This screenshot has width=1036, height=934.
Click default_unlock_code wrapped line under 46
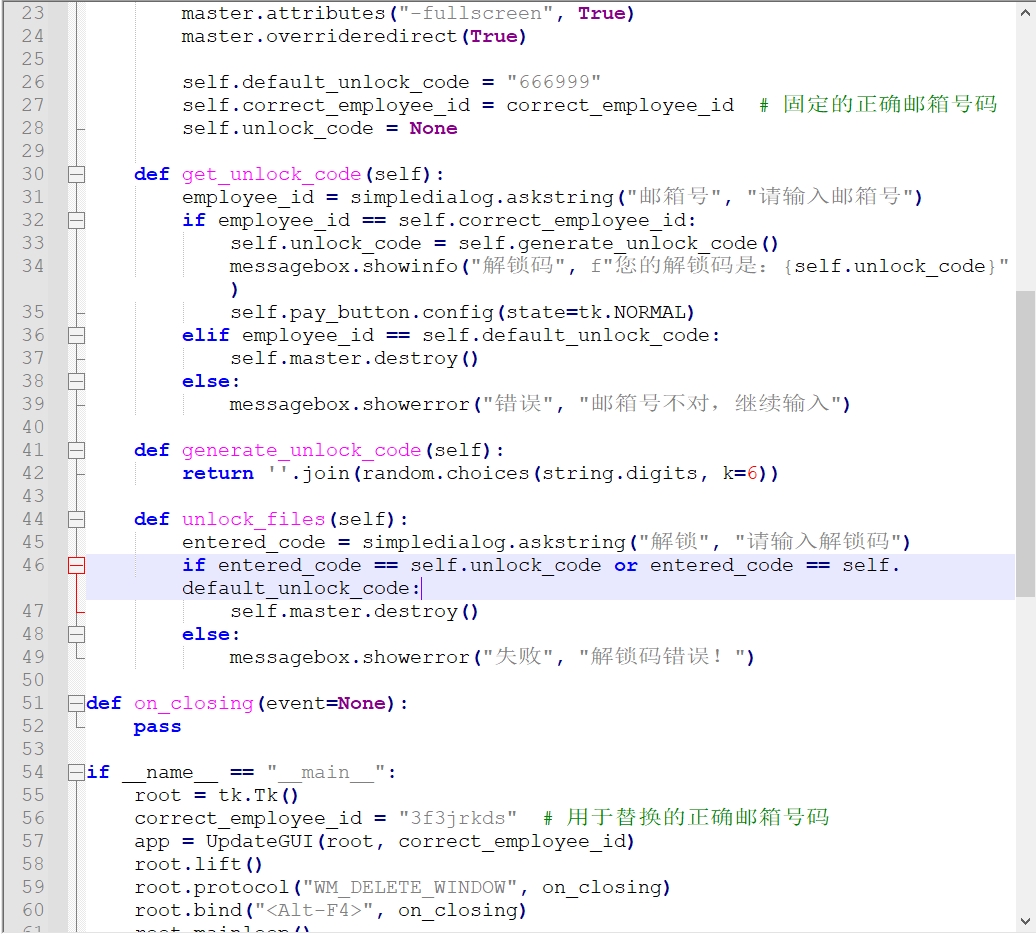pos(301,589)
